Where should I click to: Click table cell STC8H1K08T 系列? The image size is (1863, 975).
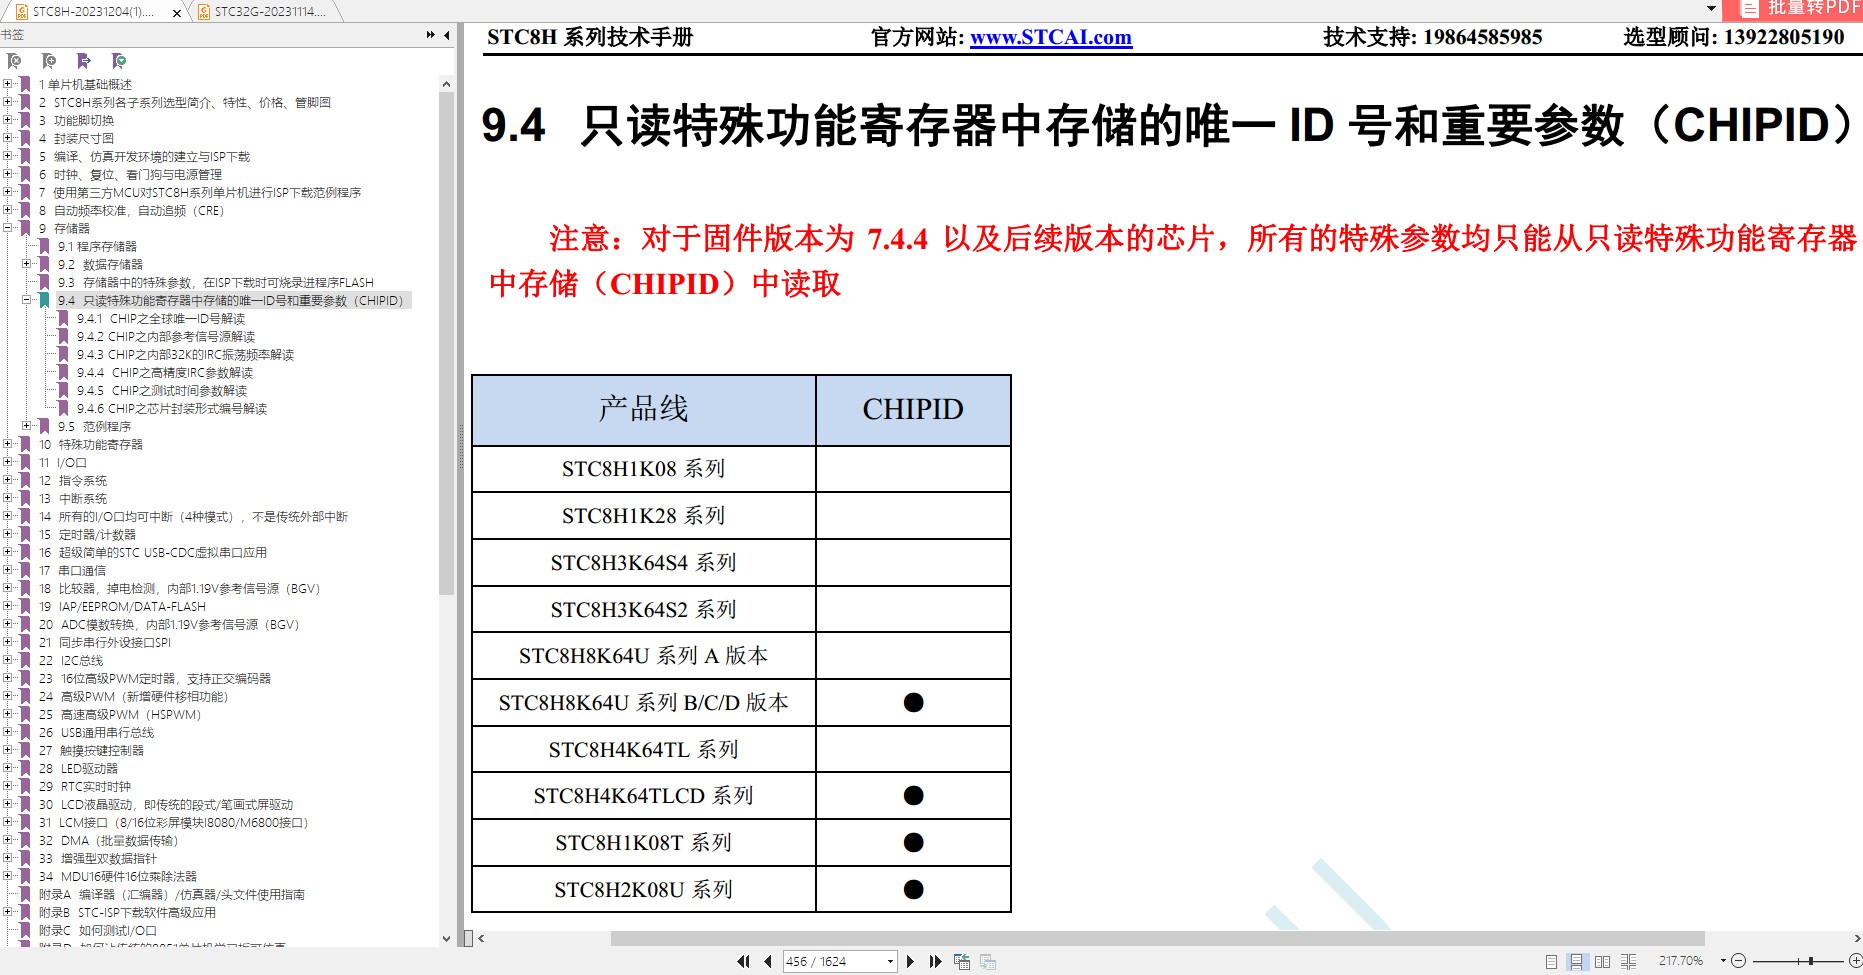[x=644, y=843]
